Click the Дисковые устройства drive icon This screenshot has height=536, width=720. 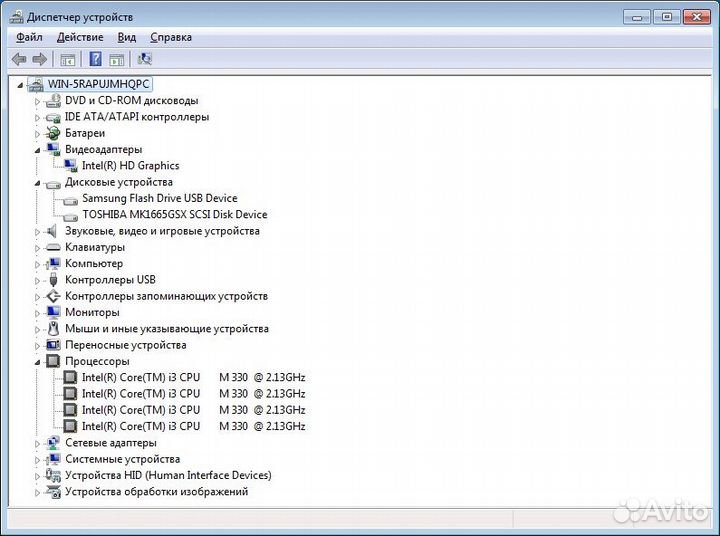pyautogui.click(x=53, y=184)
